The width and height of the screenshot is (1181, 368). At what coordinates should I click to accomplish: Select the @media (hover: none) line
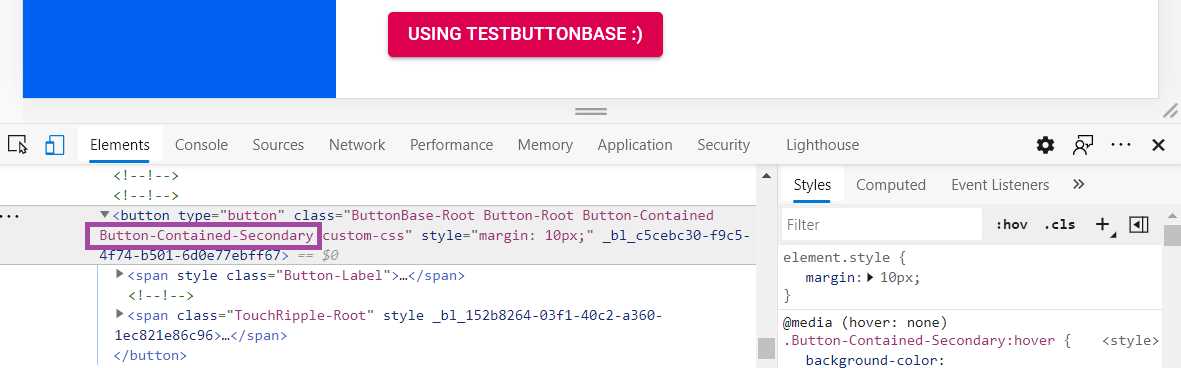865,322
